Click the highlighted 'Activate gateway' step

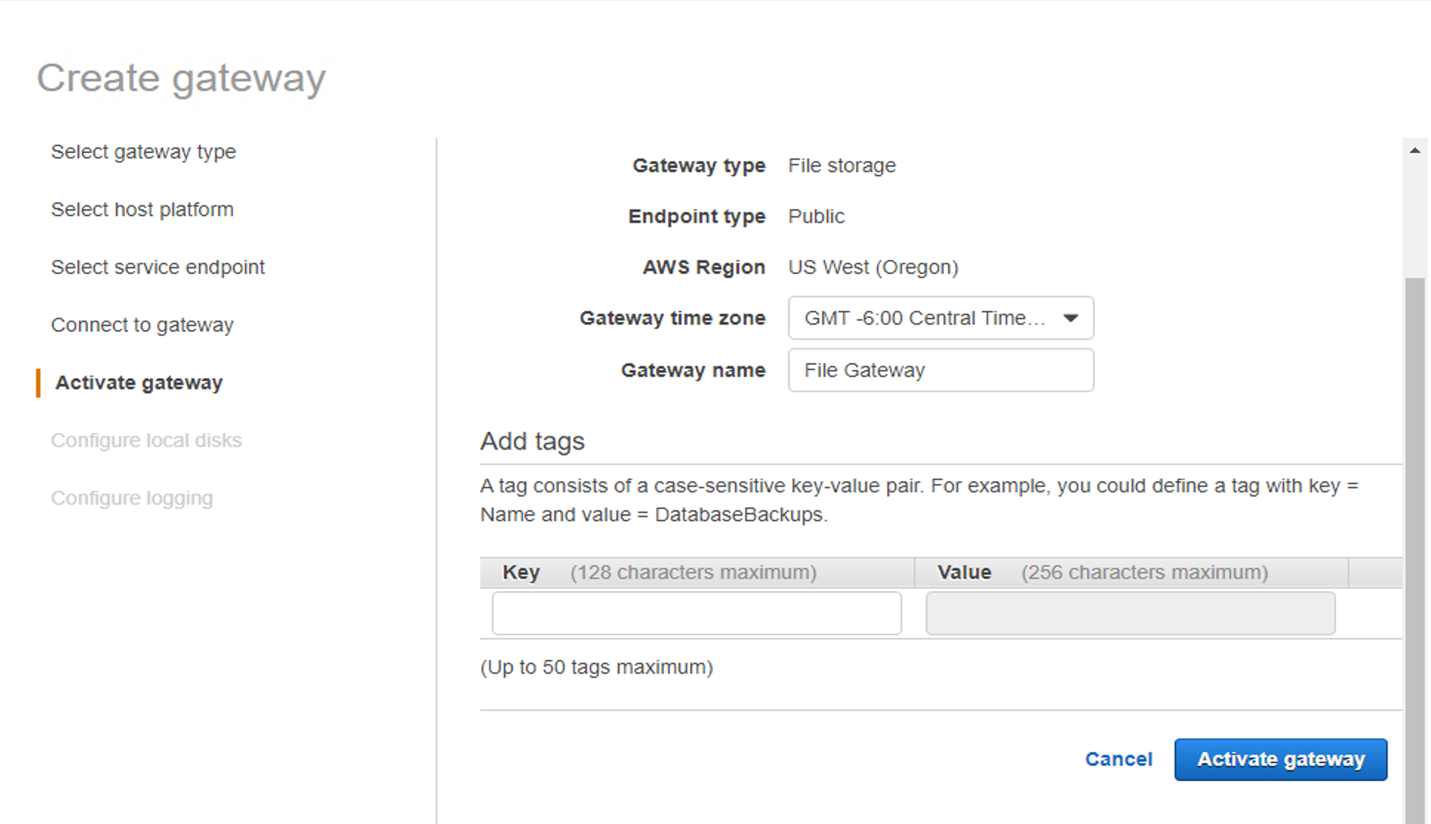tap(138, 382)
